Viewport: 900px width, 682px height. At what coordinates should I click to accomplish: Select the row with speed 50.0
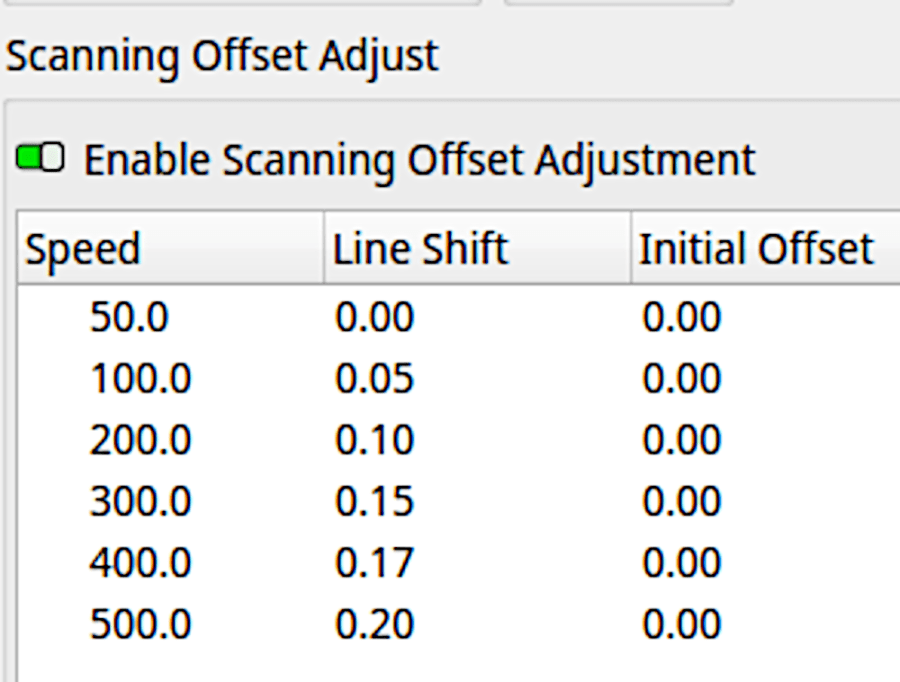pos(130,317)
